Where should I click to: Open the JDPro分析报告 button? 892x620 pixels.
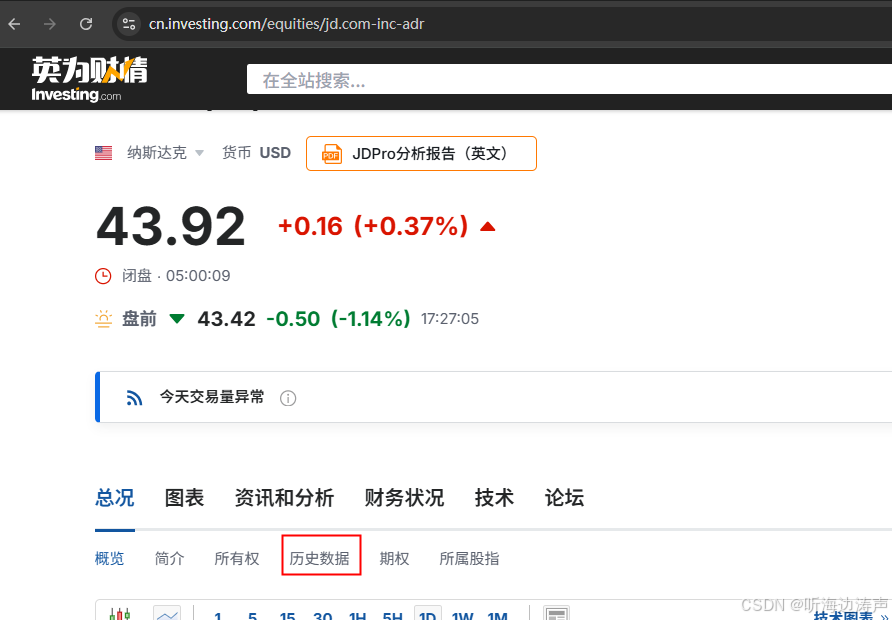coord(421,154)
